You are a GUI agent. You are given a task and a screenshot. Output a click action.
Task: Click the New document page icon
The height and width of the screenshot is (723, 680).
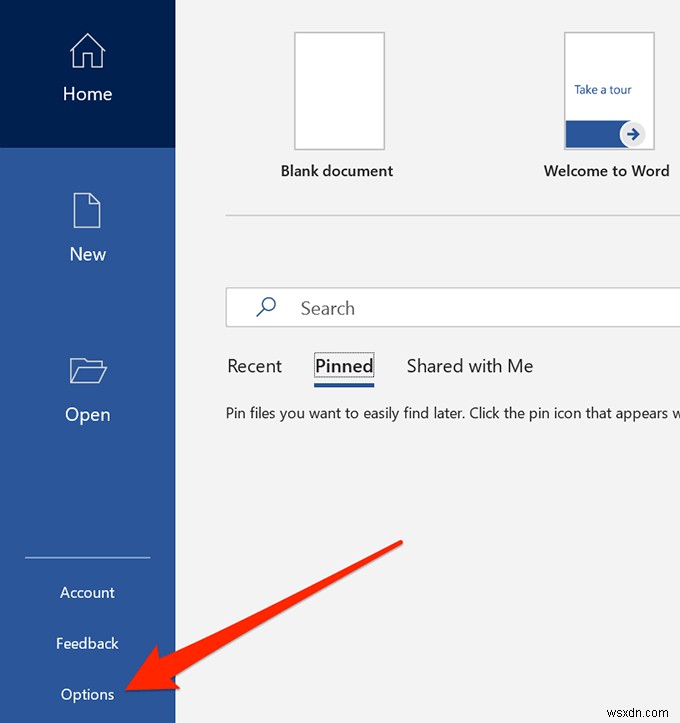click(x=87, y=210)
